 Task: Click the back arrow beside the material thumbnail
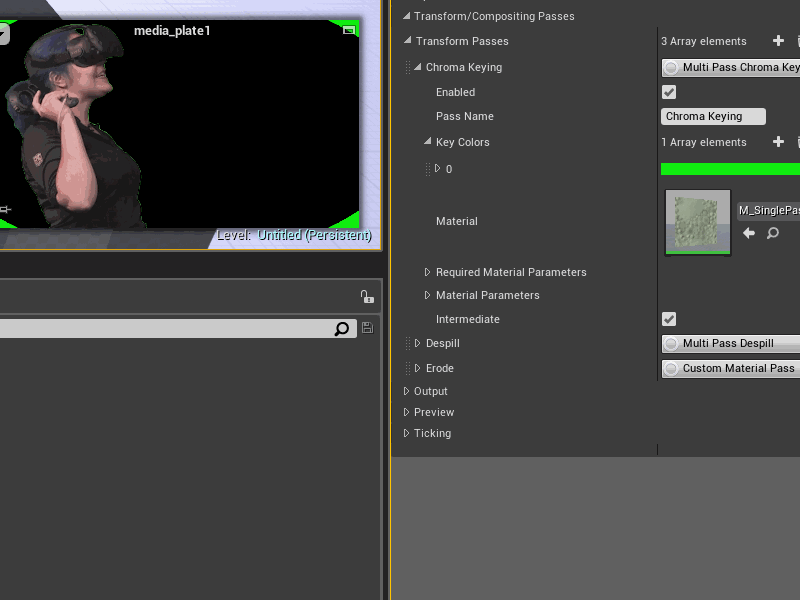coord(748,233)
